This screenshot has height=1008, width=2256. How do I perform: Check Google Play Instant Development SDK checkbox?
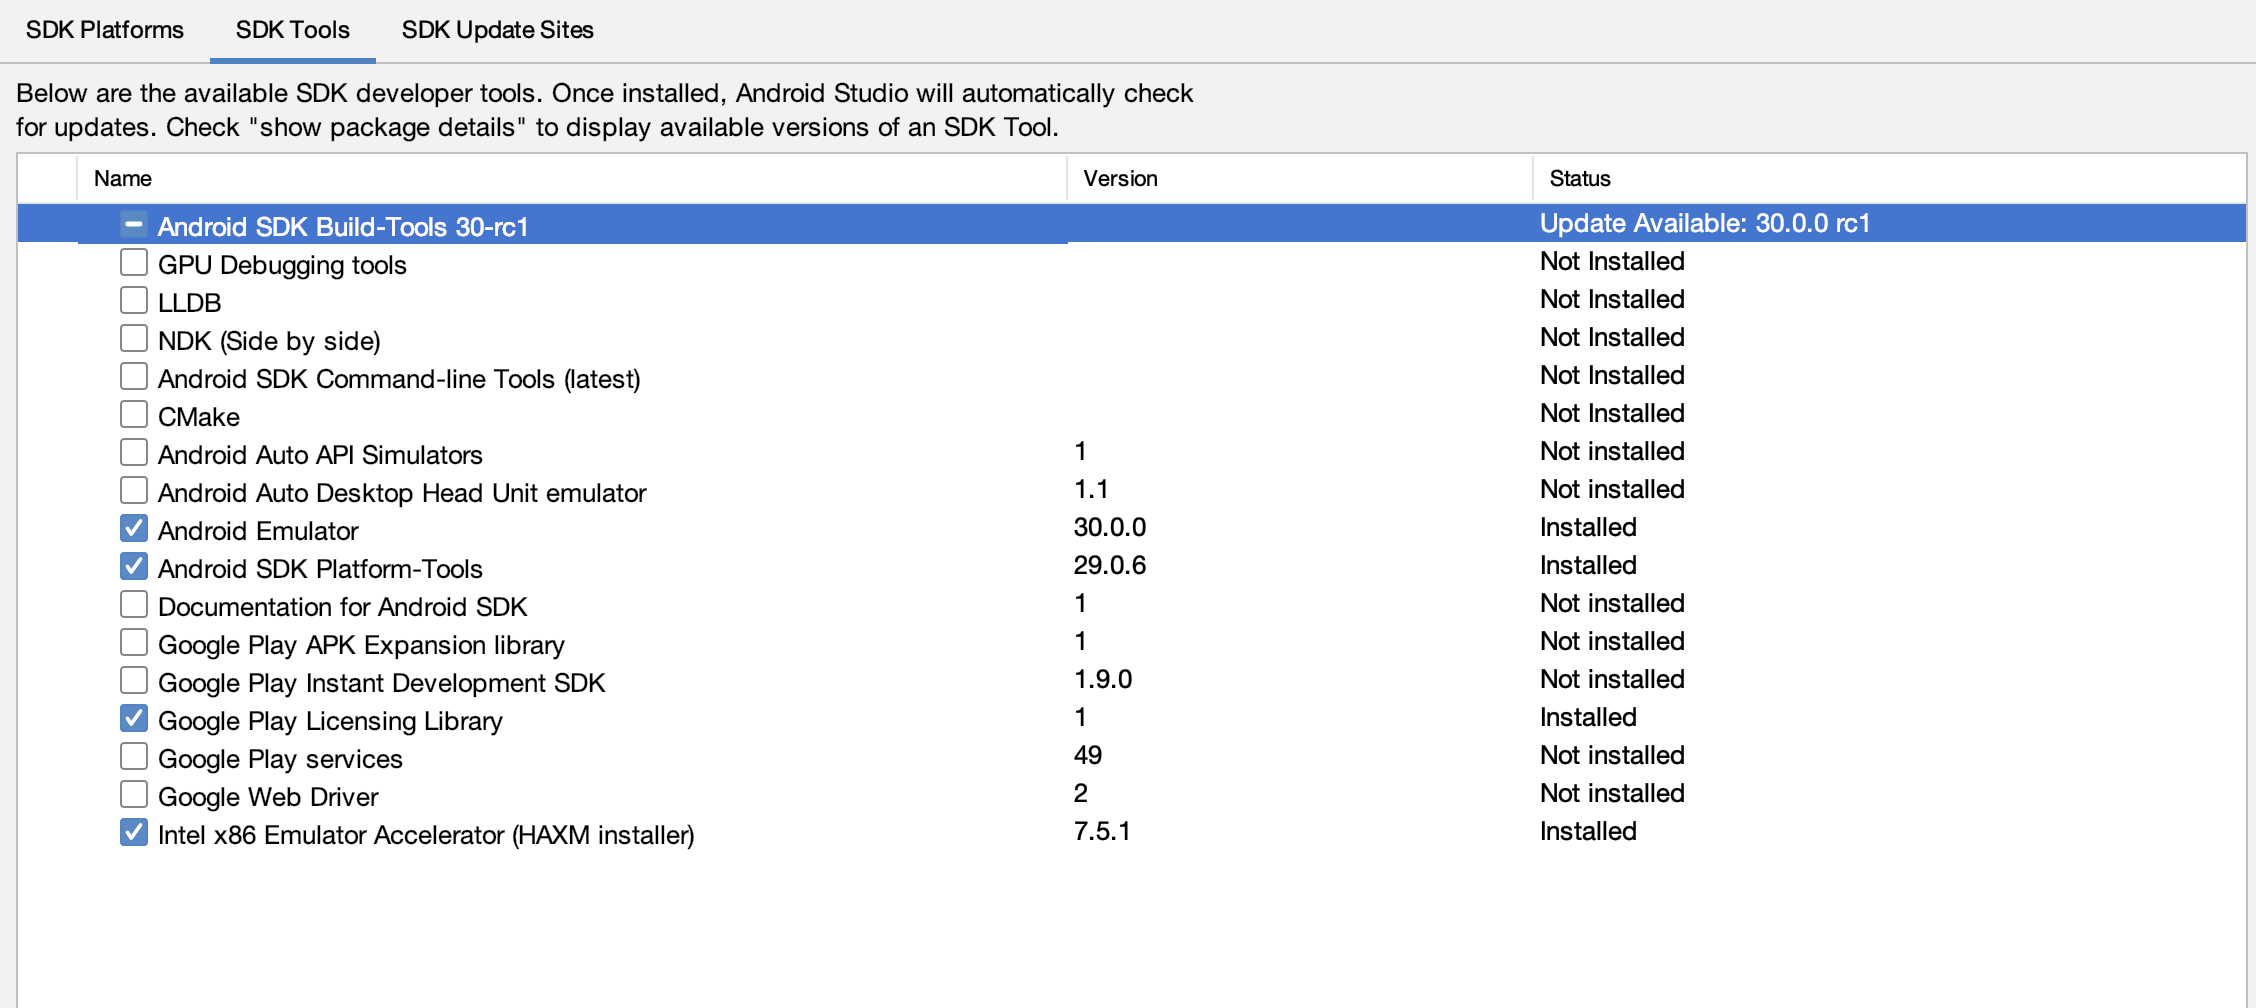coord(134,680)
